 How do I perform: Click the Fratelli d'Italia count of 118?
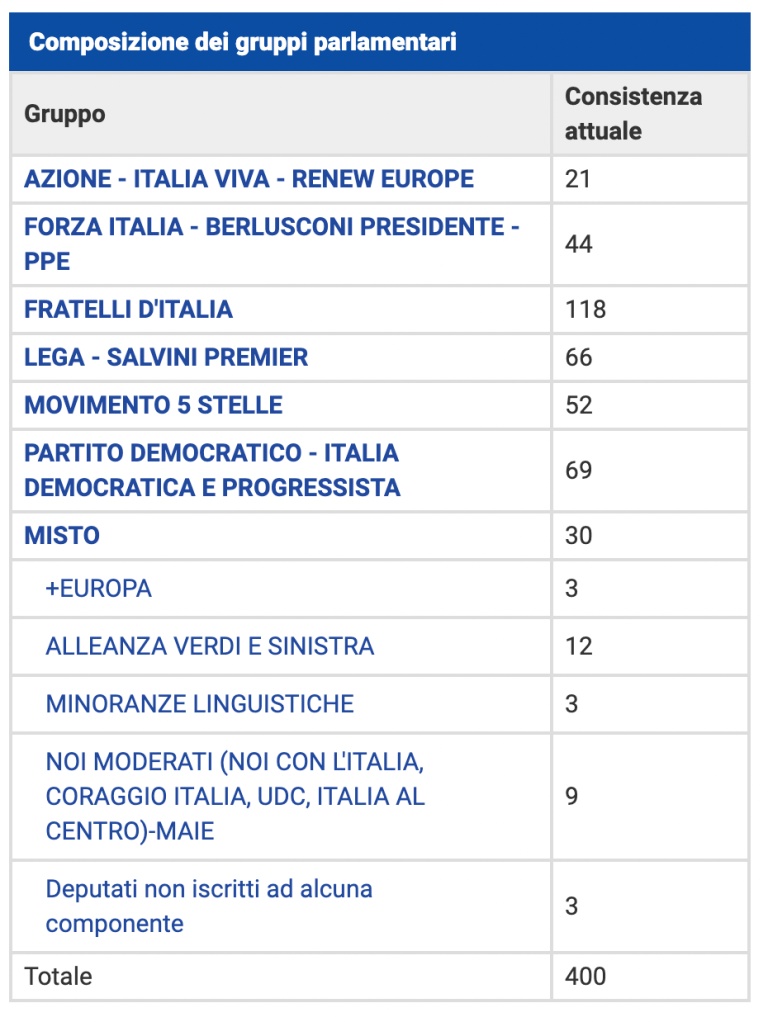point(586,309)
